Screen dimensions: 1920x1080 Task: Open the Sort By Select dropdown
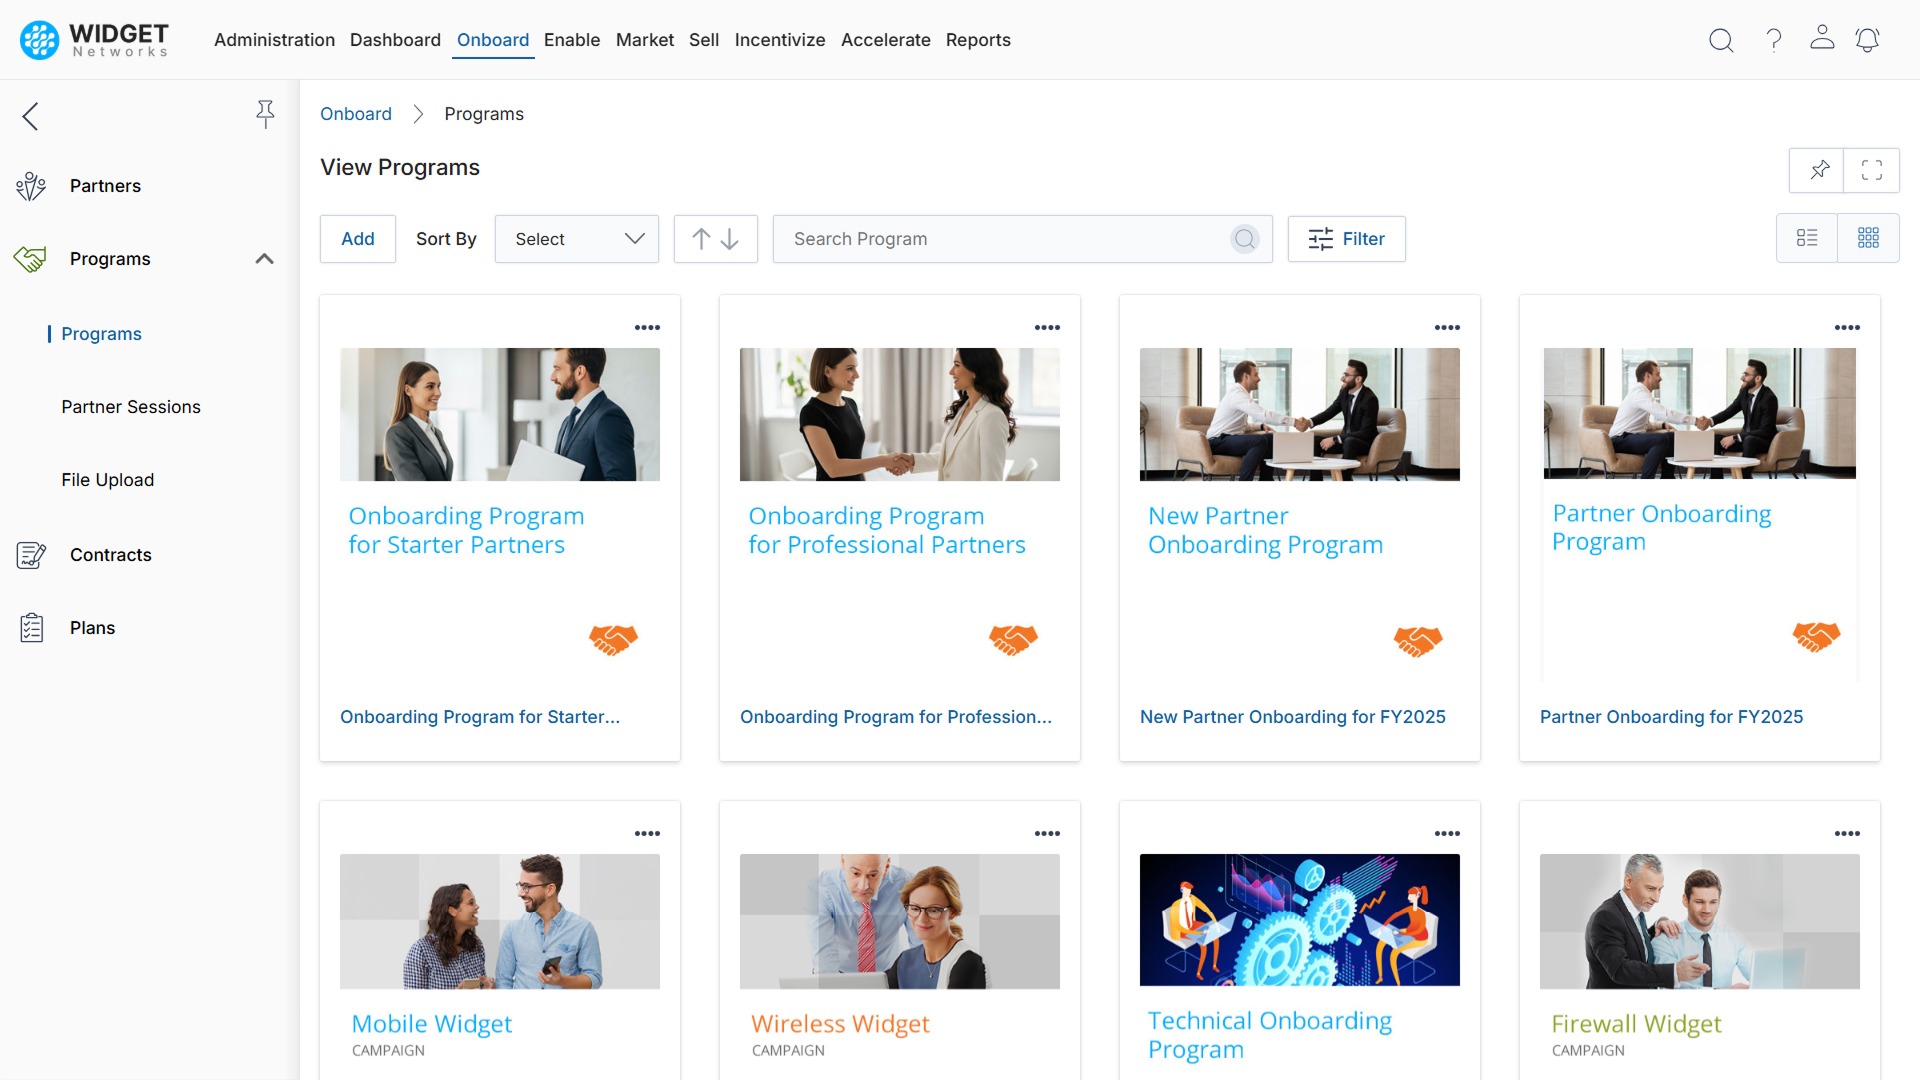576,239
